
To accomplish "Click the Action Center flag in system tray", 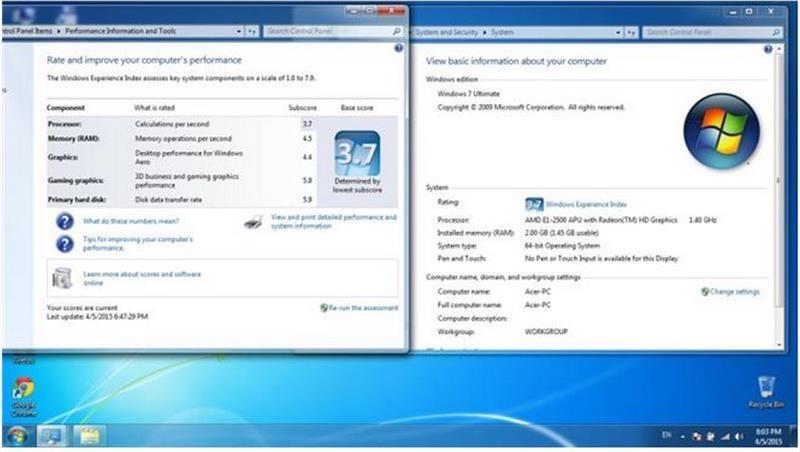I will tap(697, 437).
